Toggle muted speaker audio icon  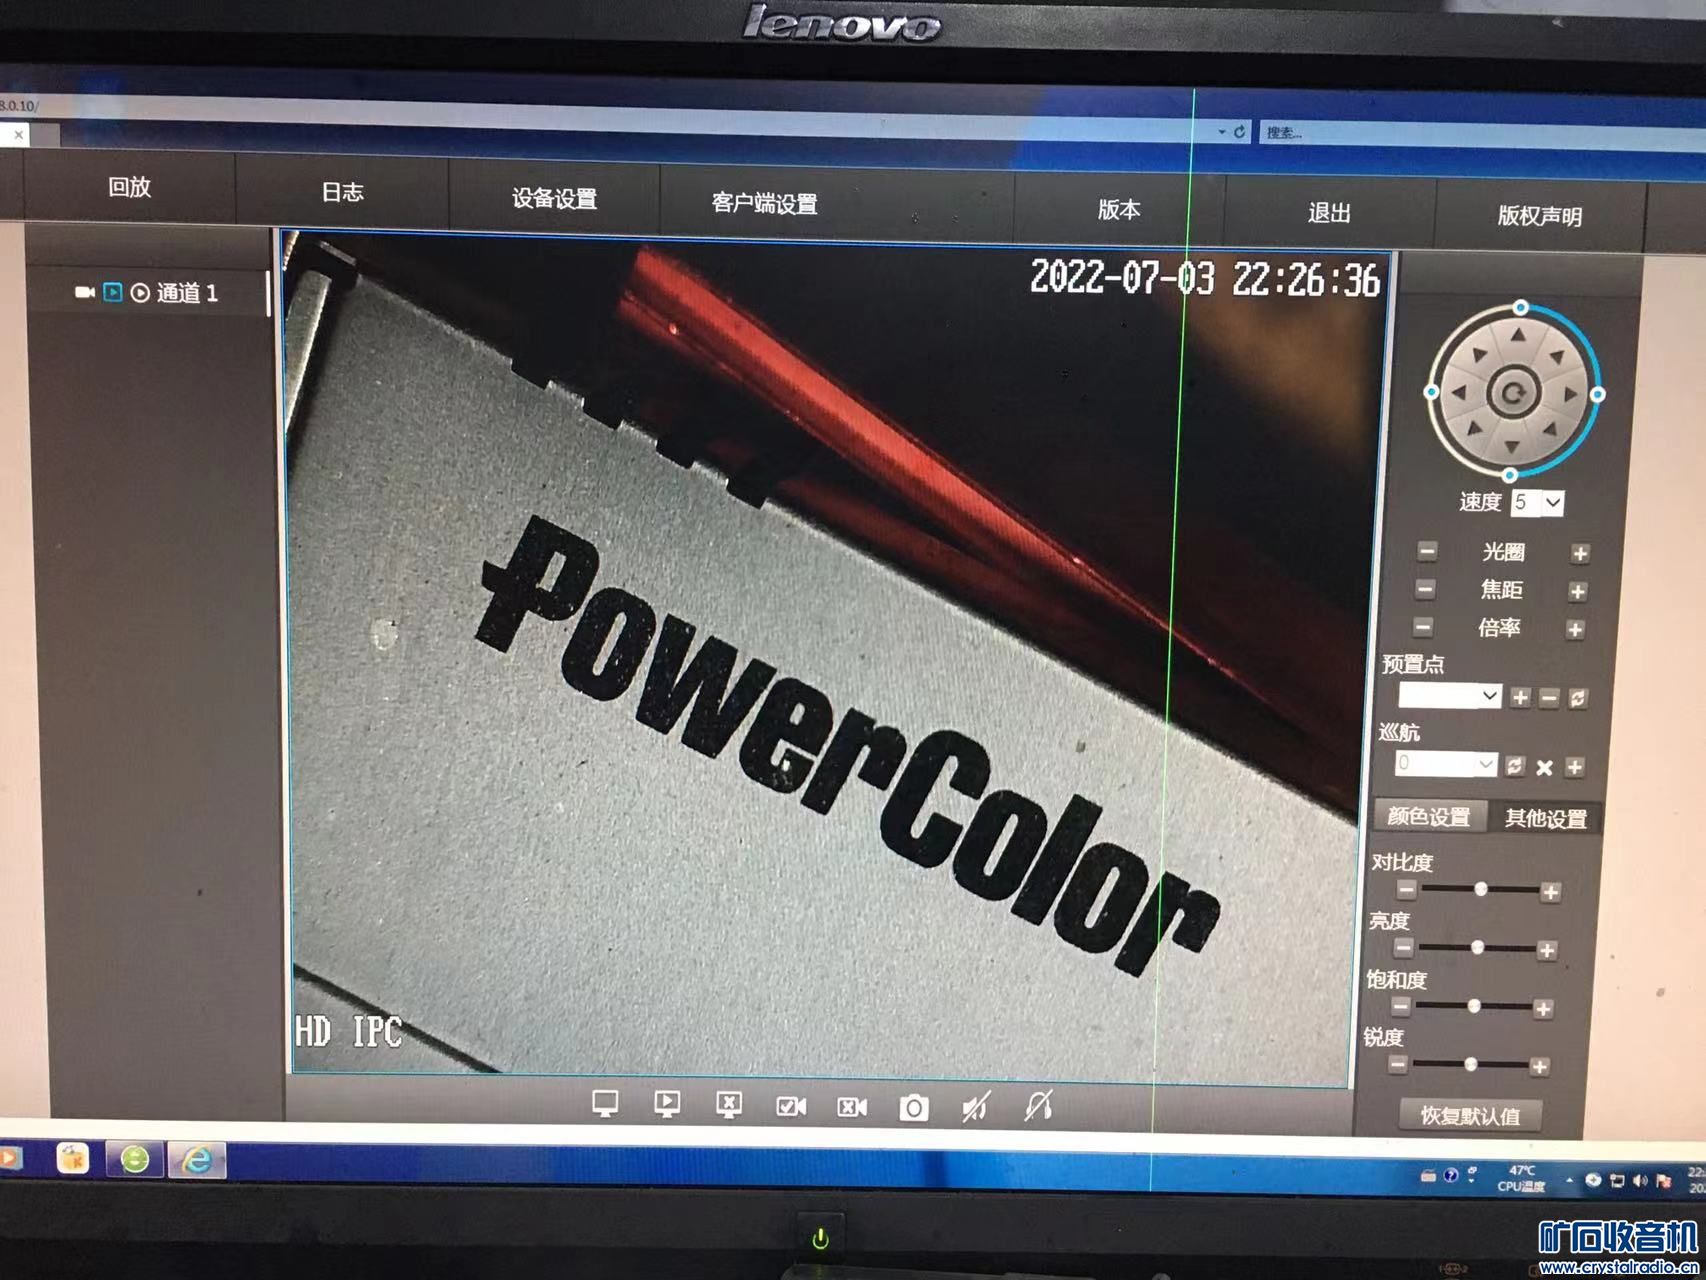tap(976, 1107)
